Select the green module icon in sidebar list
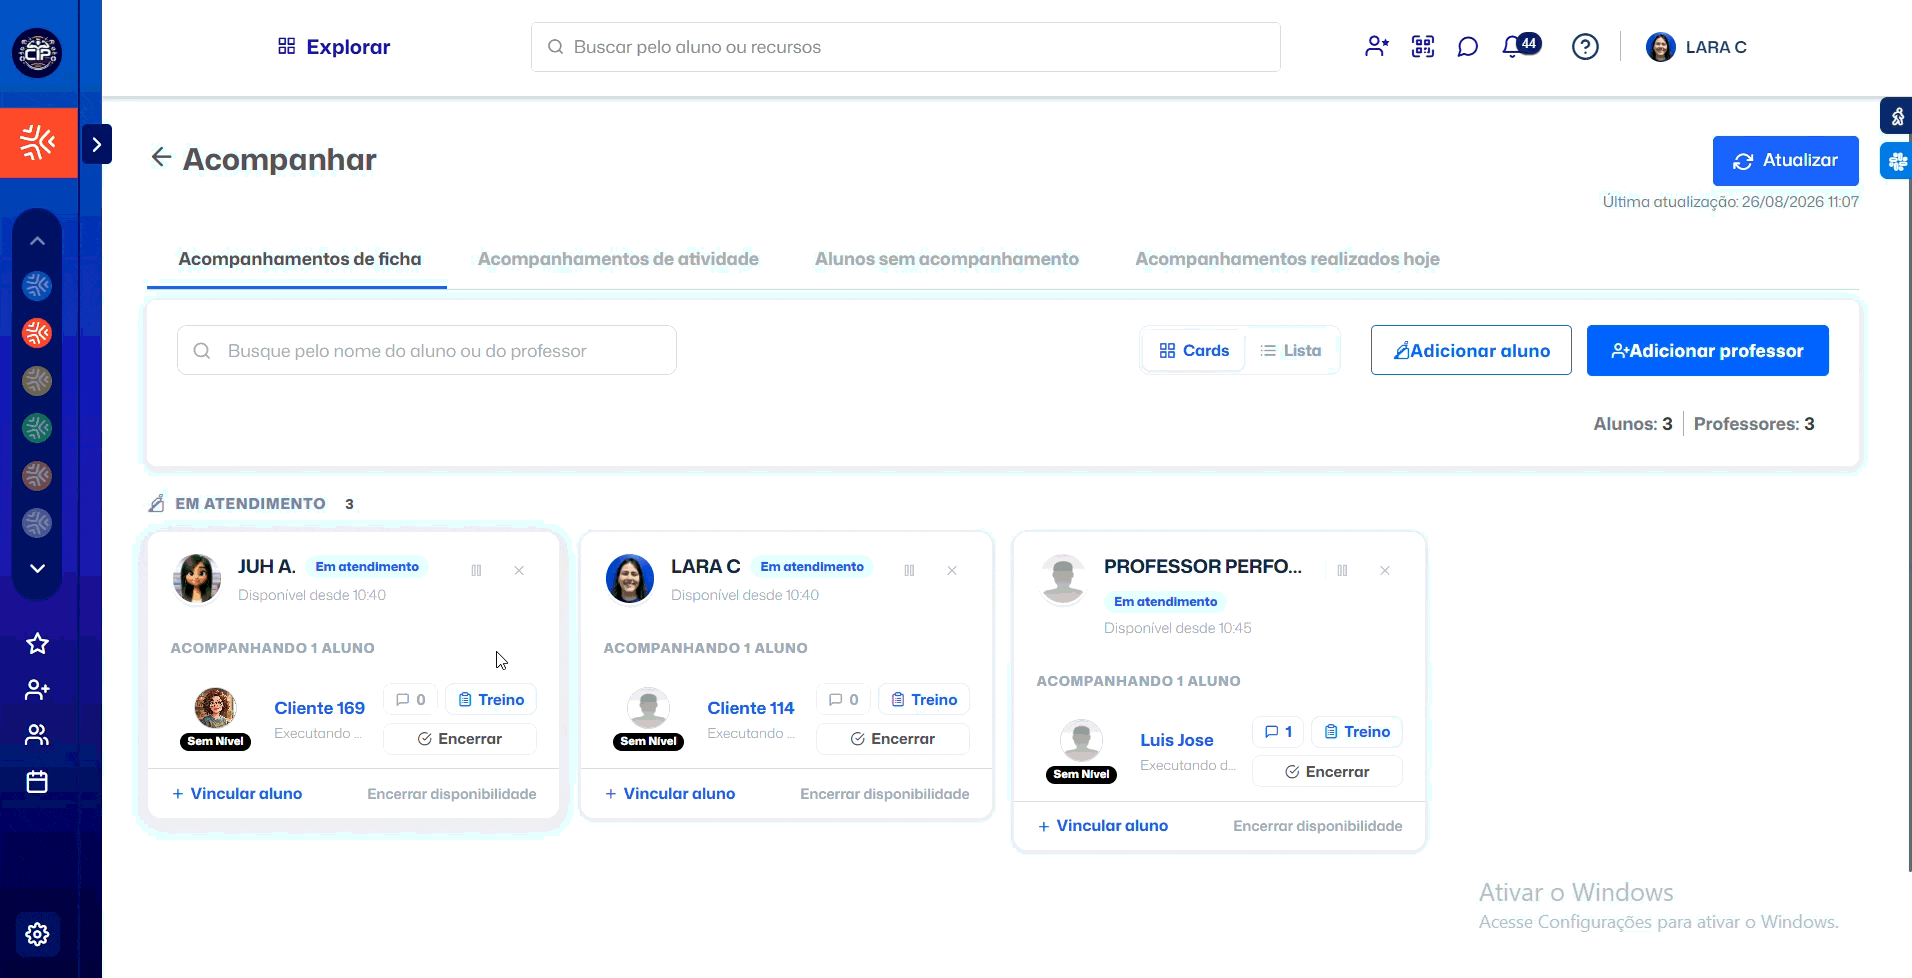Image resolution: width=1912 pixels, height=978 pixels. pyautogui.click(x=37, y=428)
